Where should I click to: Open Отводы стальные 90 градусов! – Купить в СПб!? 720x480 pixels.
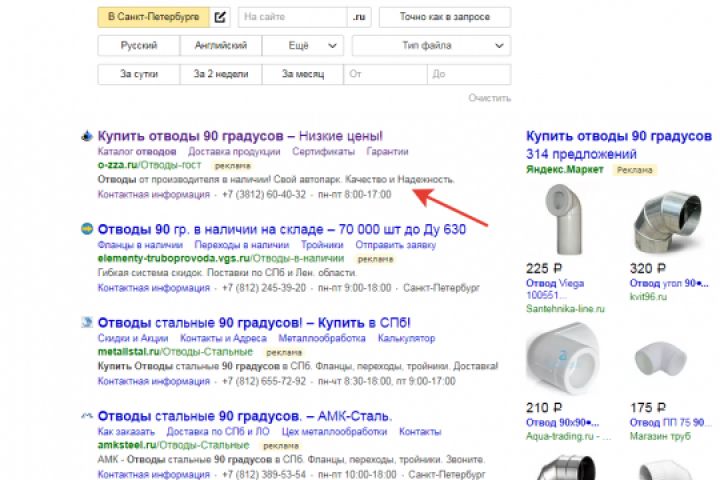coord(254,322)
